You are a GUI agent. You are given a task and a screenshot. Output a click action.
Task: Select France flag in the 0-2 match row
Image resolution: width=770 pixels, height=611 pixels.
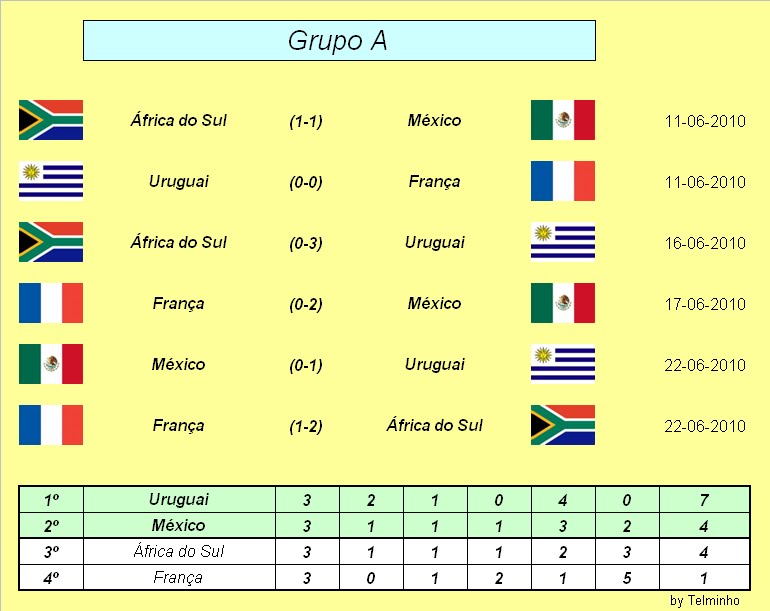(51, 303)
